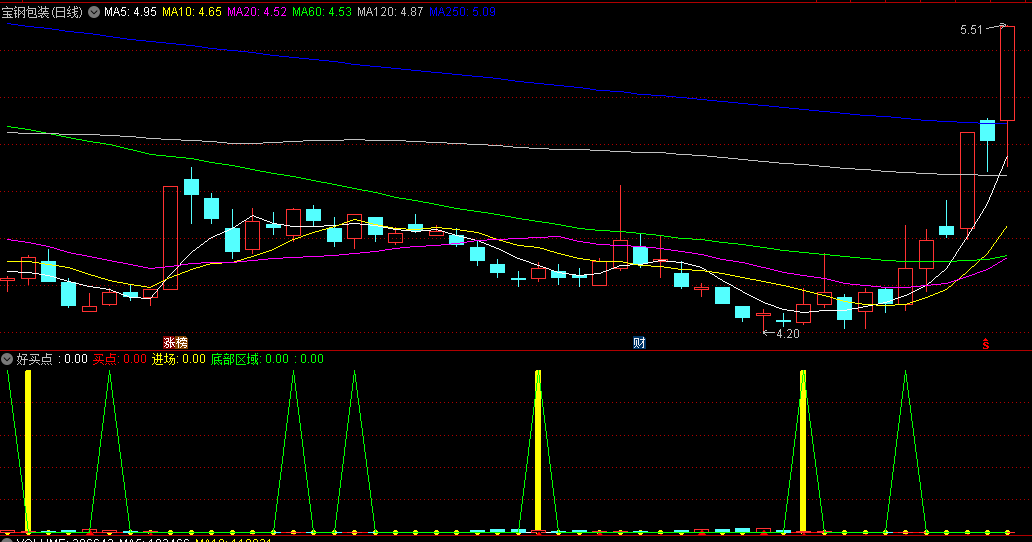The width and height of the screenshot is (1032, 542).
Task: Click the red S marker icon
Action: click(986, 344)
